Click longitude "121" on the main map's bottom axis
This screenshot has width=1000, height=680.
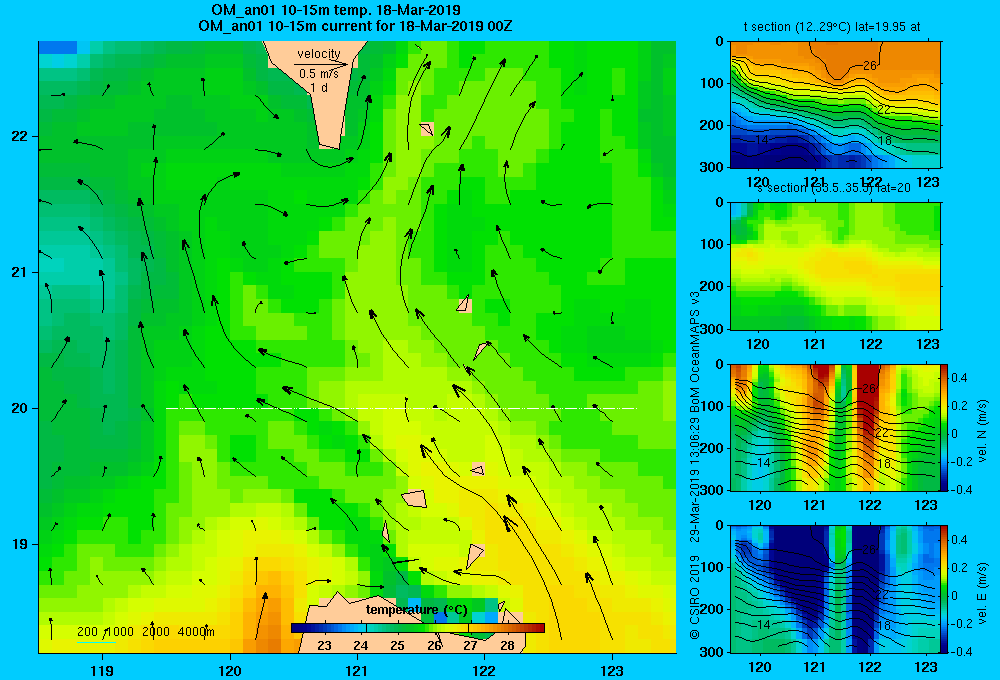coord(357,670)
